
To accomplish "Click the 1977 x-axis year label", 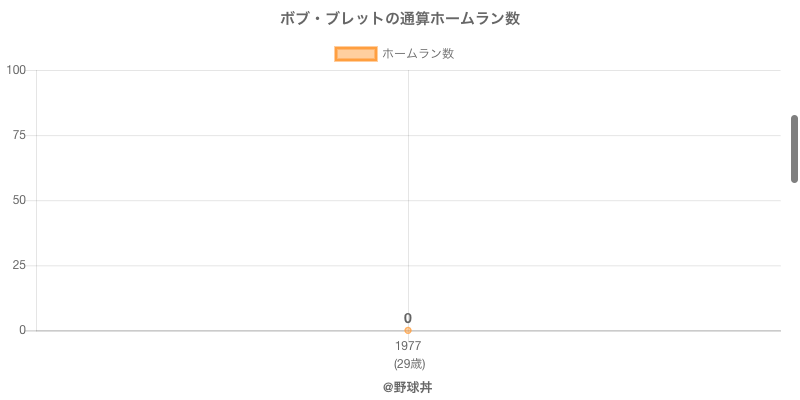I will click(408, 346).
